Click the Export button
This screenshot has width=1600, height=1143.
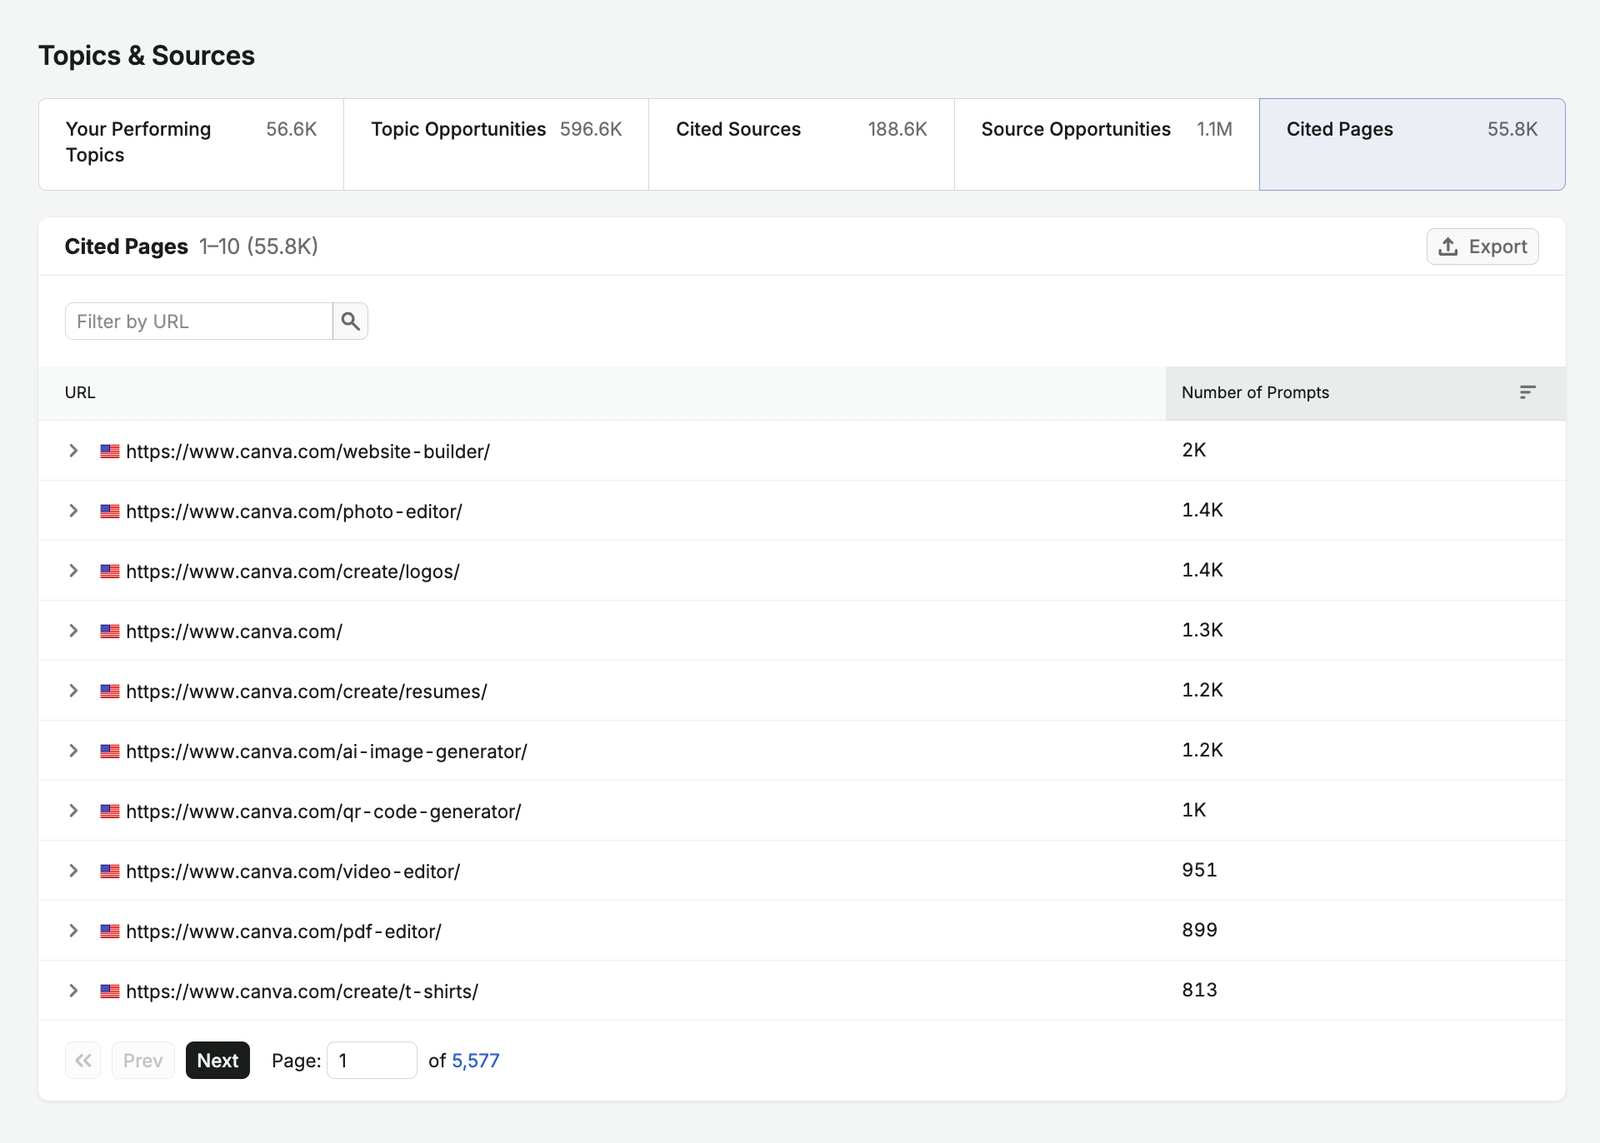1482,247
